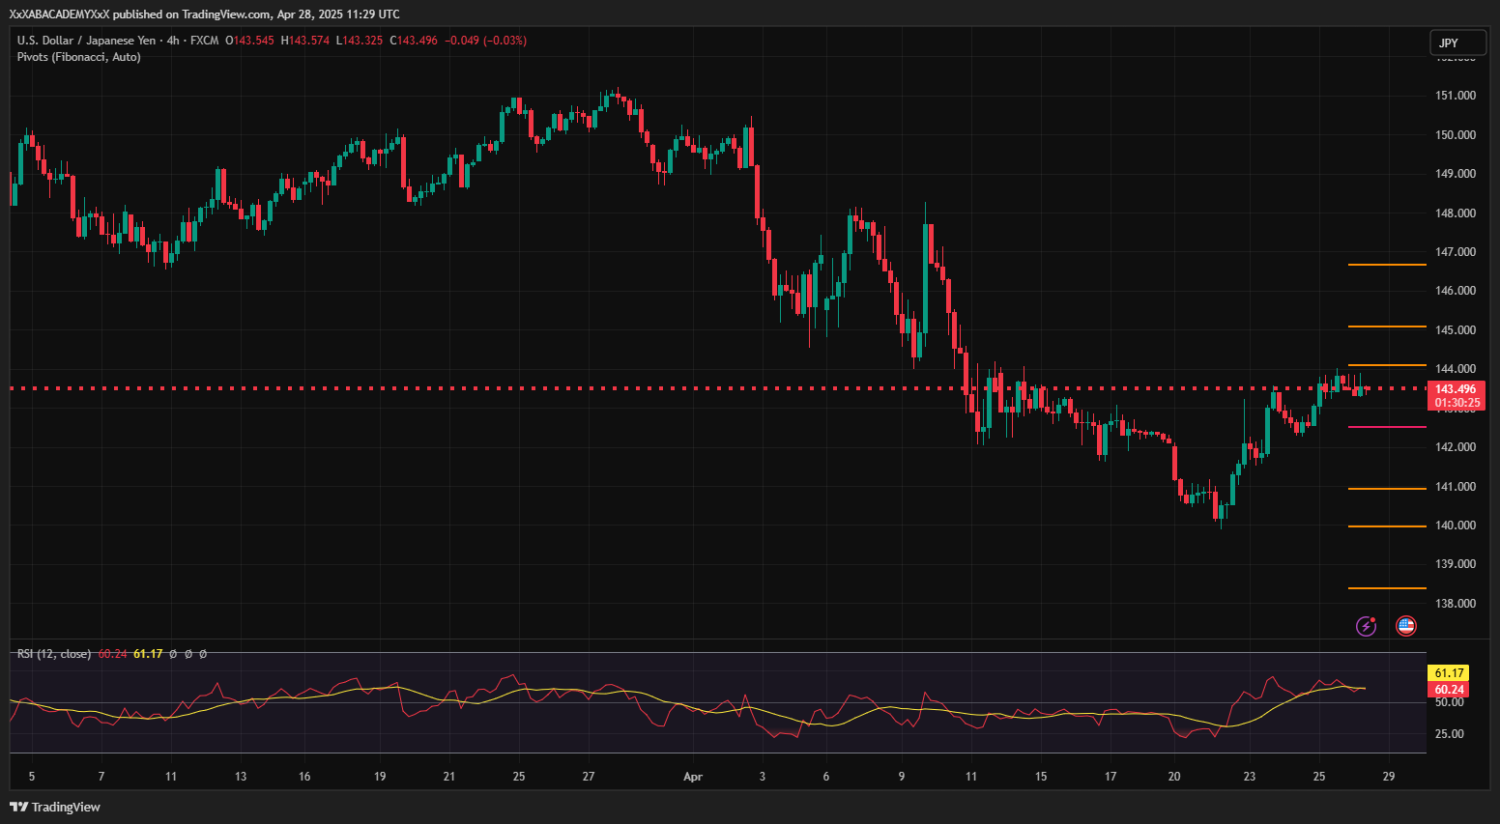Click the 138.000 price axis label
This screenshot has height=824, width=1500.
(x=1455, y=604)
